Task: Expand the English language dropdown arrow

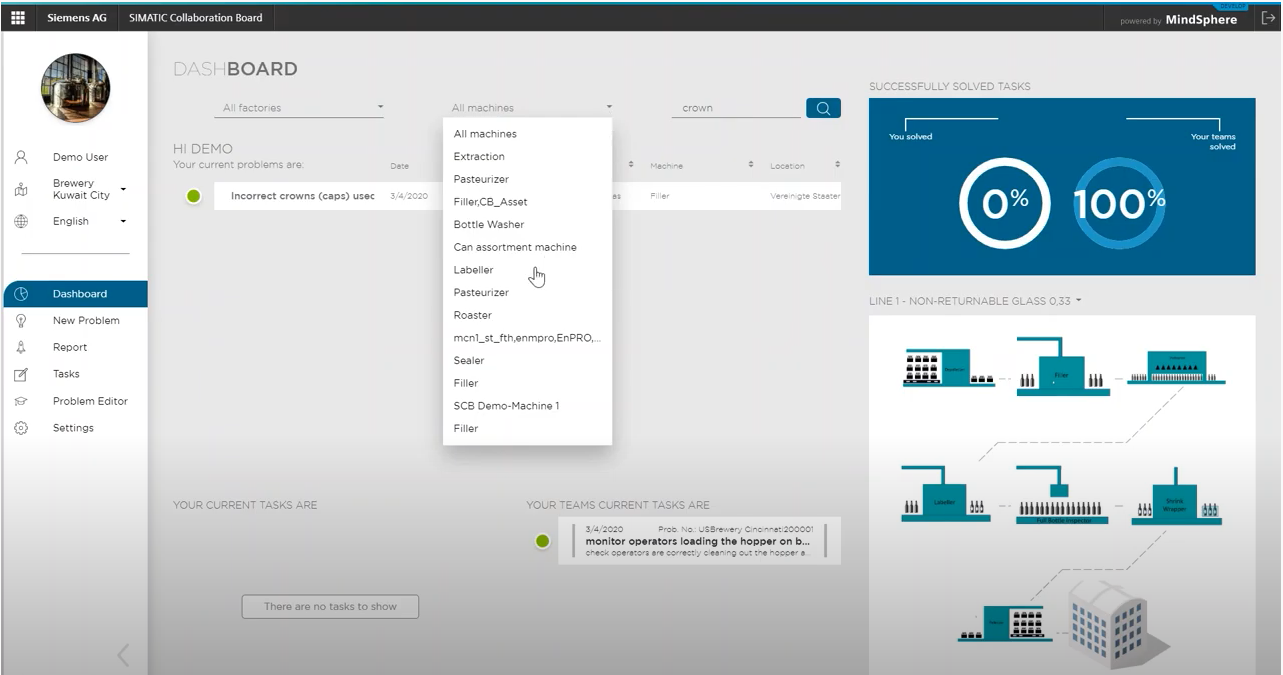Action: click(123, 221)
